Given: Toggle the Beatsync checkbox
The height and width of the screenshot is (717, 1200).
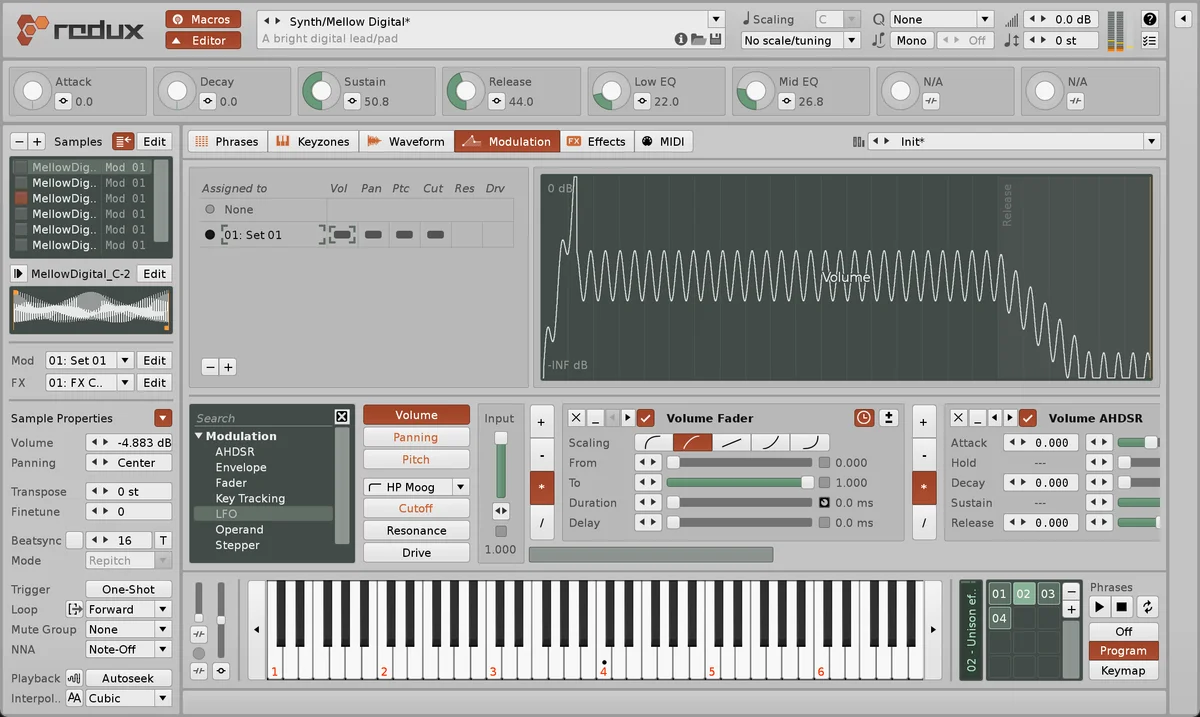Looking at the screenshot, I should (74, 540).
